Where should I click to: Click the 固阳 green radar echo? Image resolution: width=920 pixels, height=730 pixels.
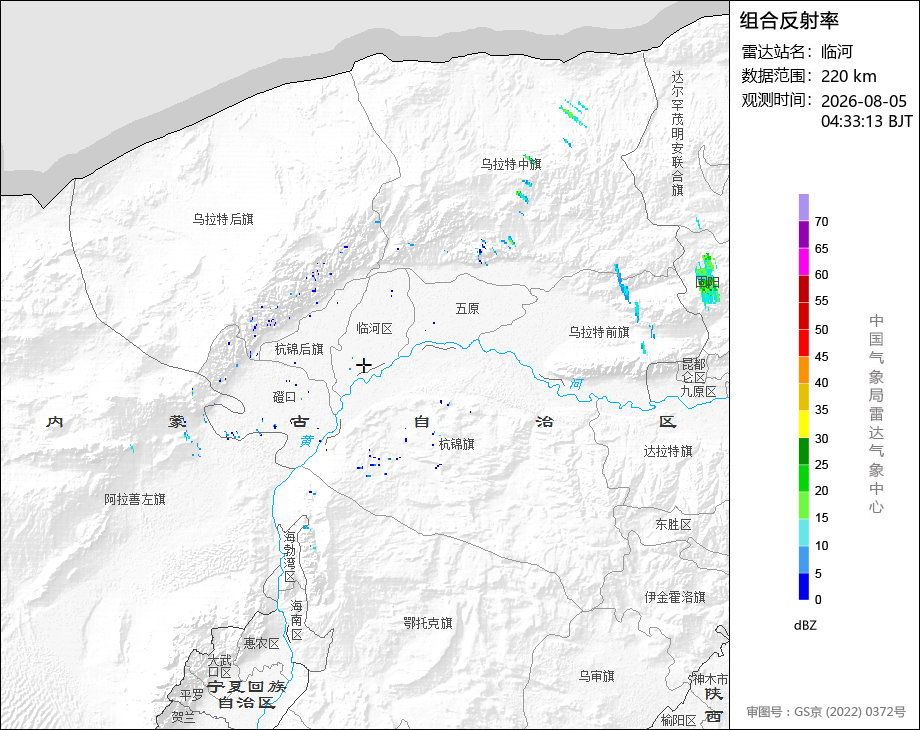(x=707, y=280)
